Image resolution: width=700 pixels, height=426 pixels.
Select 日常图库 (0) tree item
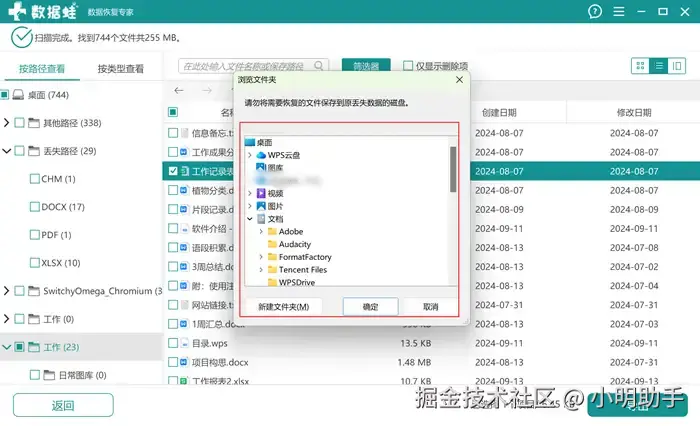click(x=68, y=375)
